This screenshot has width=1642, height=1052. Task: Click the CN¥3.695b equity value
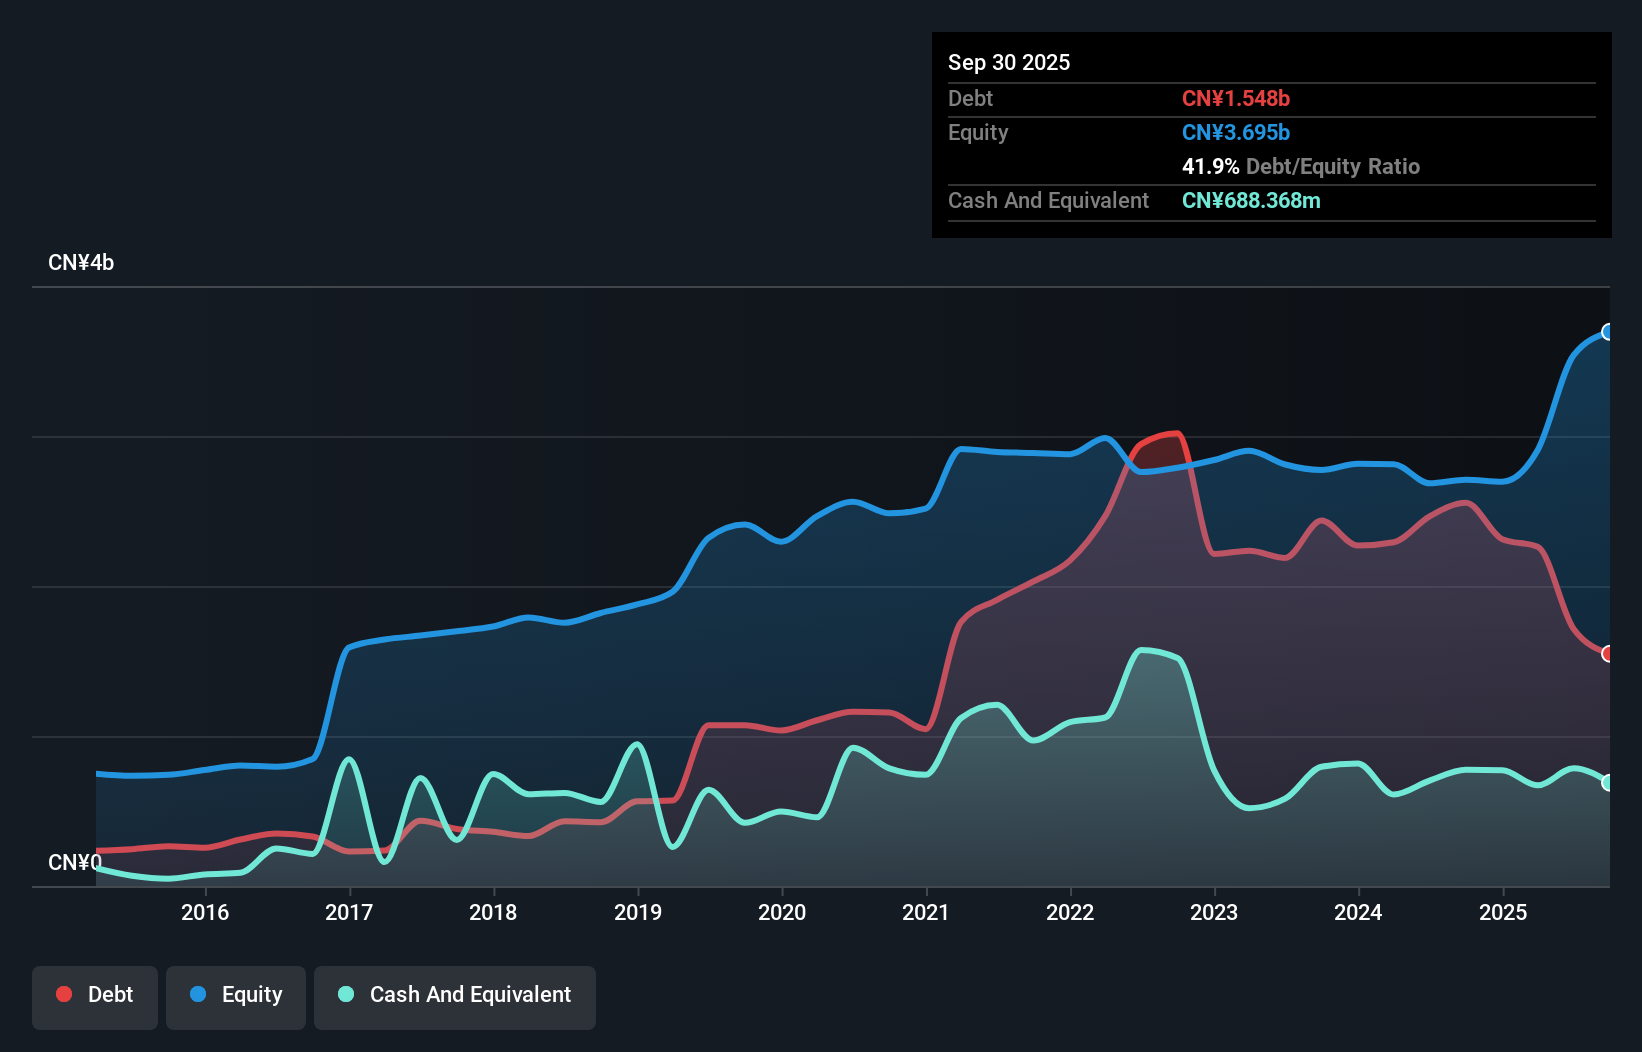(x=1236, y=132)
